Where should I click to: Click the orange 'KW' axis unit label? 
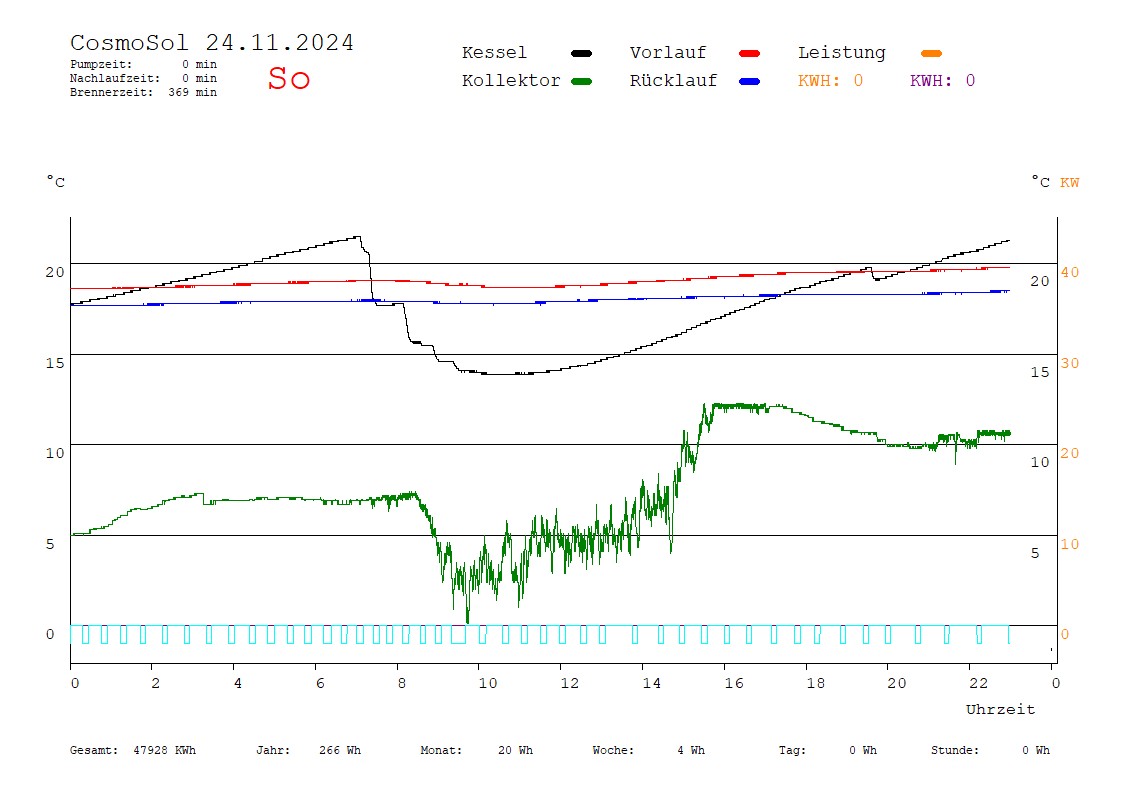click(1070, 182)
